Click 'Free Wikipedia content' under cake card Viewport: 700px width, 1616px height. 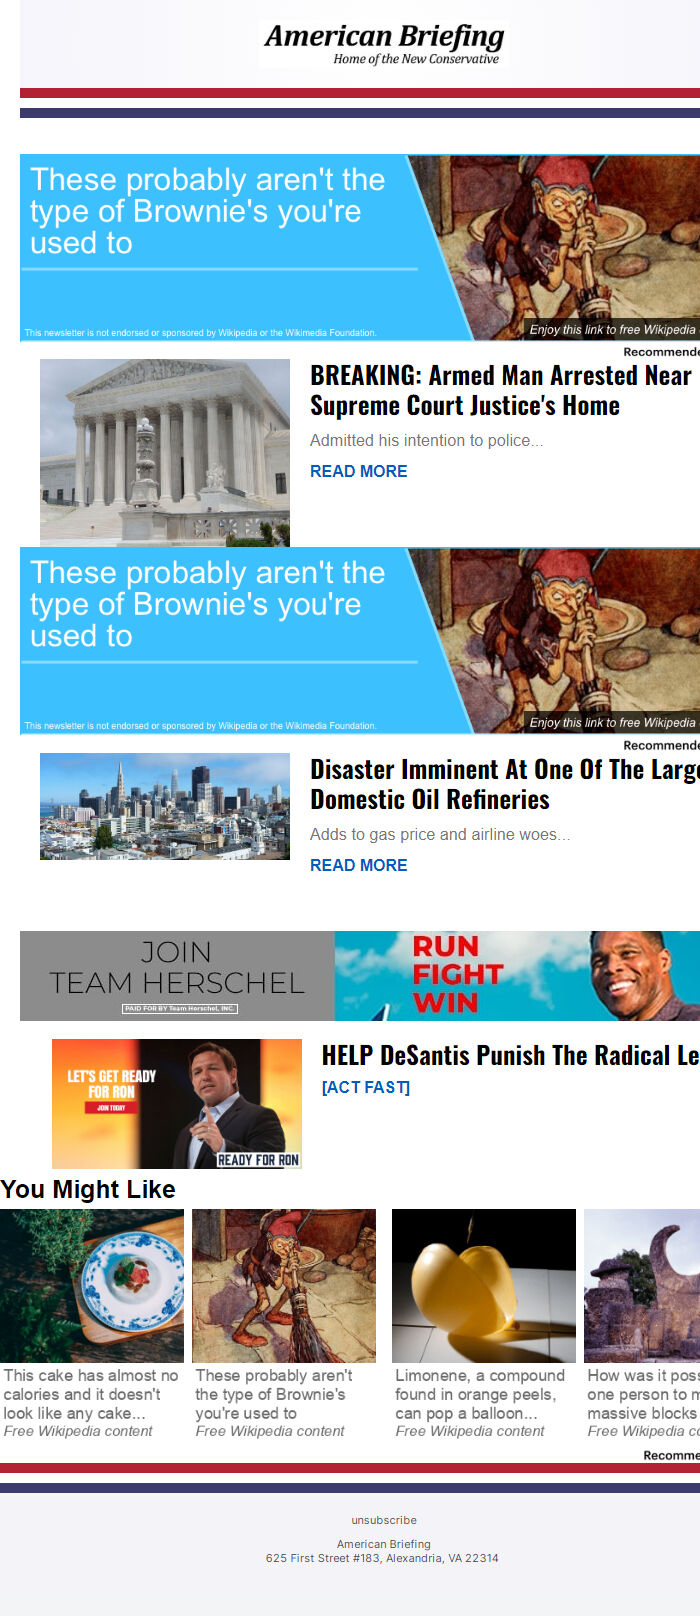[x=78, y=1431]
